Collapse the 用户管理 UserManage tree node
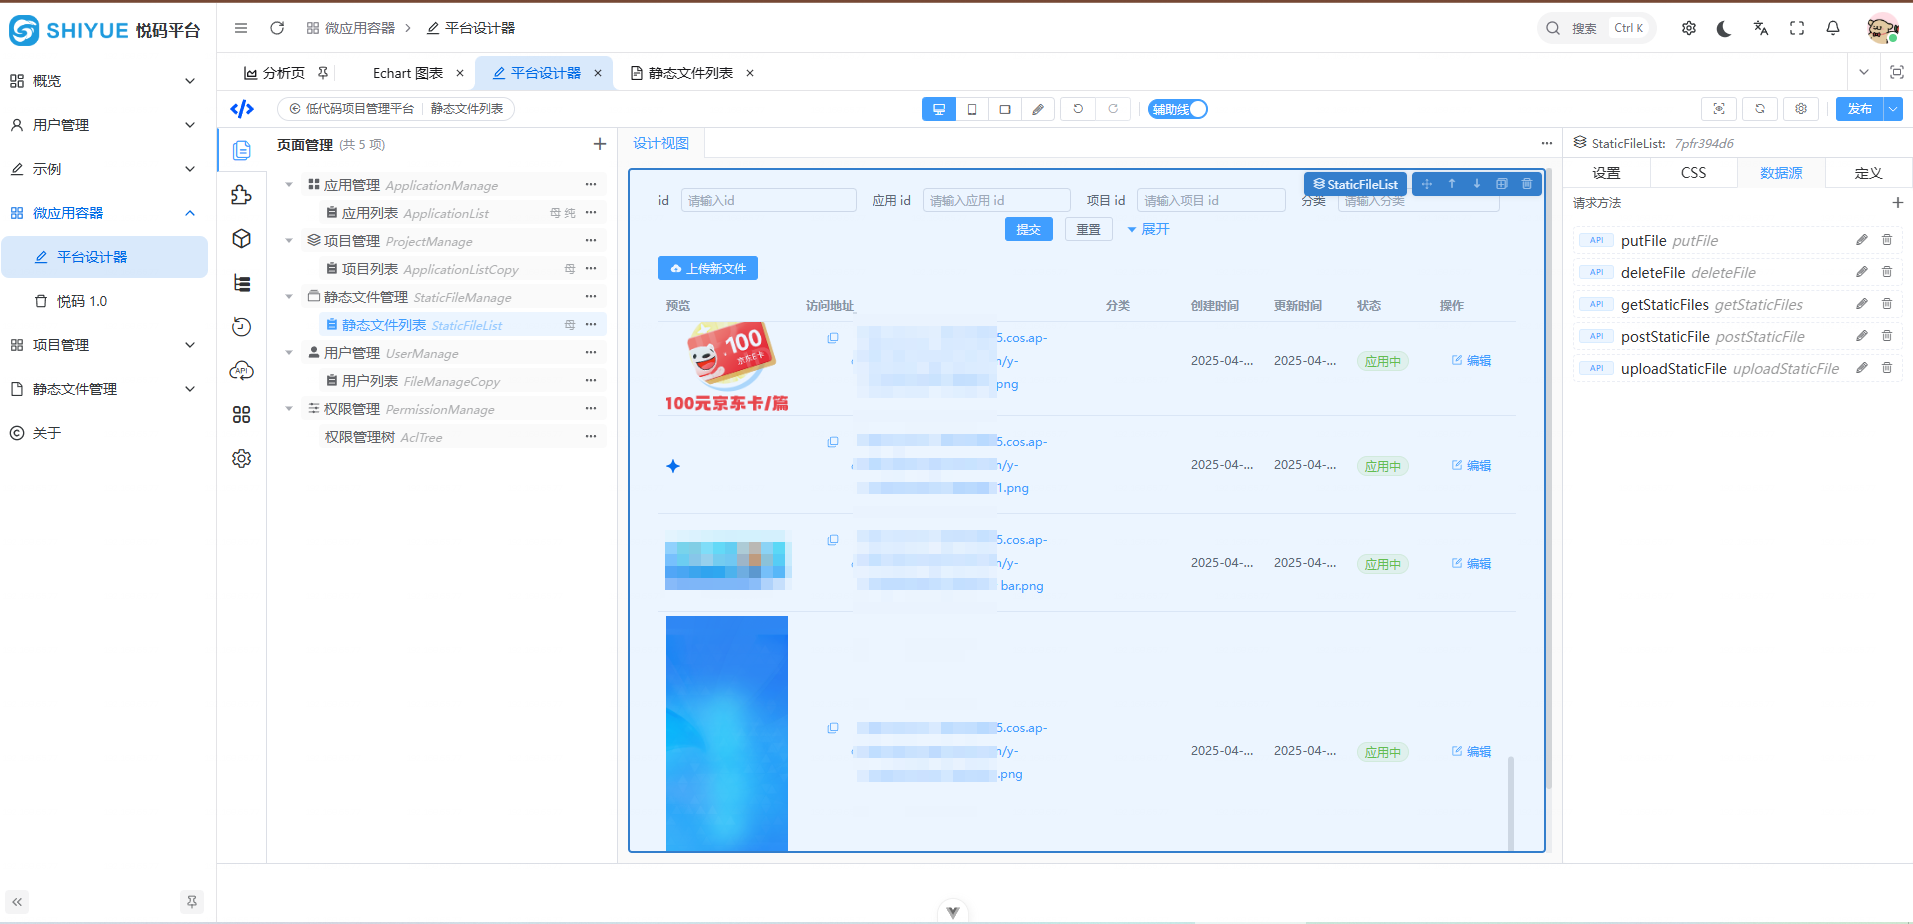The height and width of the screenshot is (924, 1913). click(289, 353)
